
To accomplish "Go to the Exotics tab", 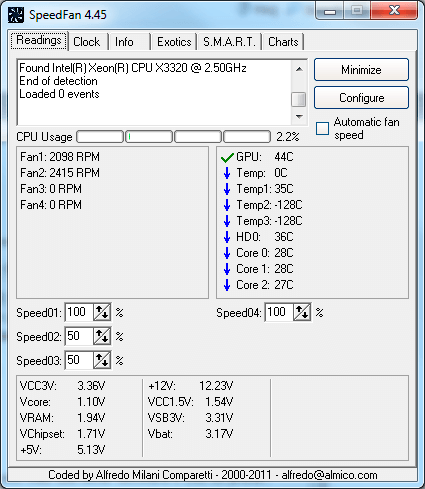I will (174, 42).
